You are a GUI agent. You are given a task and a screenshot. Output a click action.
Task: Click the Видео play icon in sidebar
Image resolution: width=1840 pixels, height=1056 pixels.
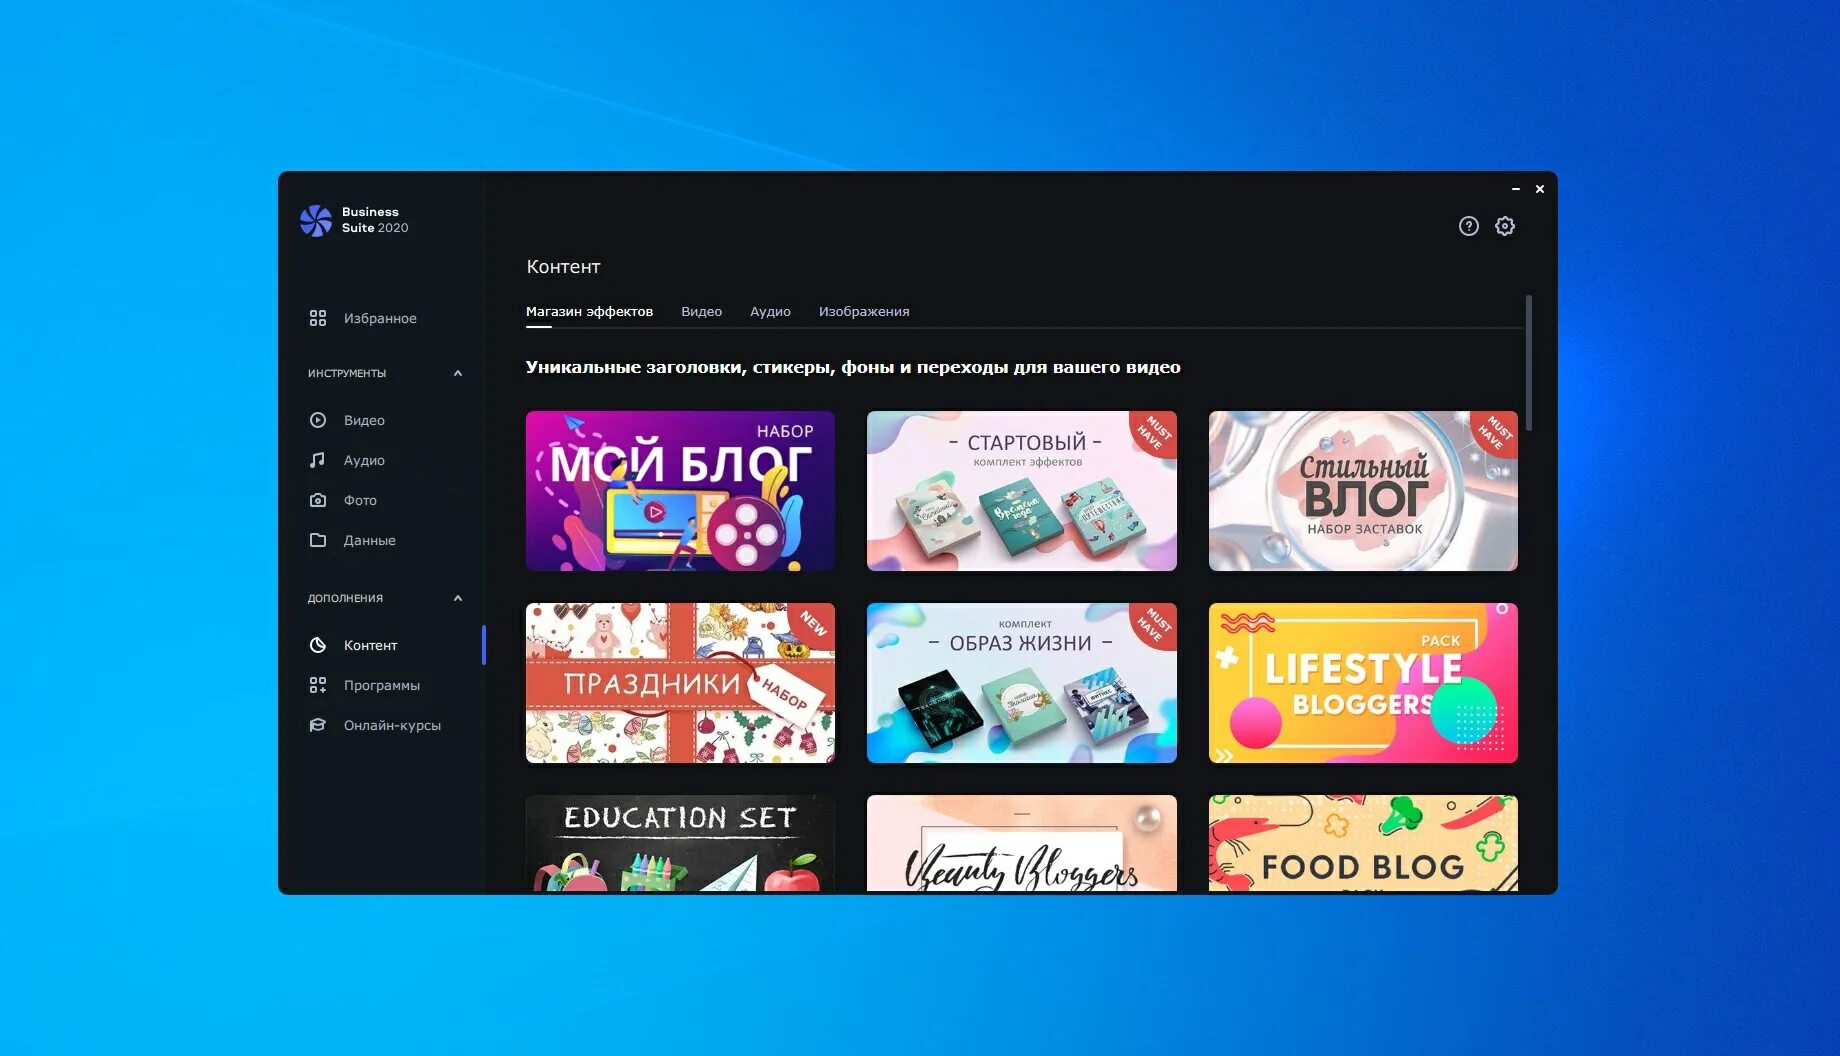pos(318,420)
